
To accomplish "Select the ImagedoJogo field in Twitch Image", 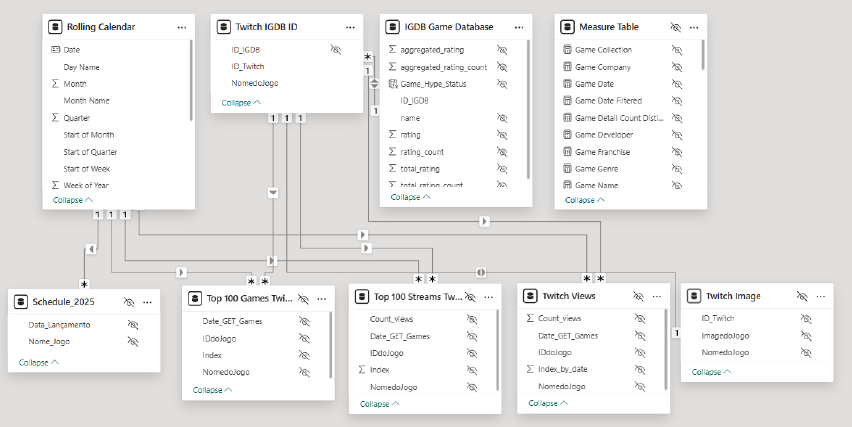I will point(728,336).
